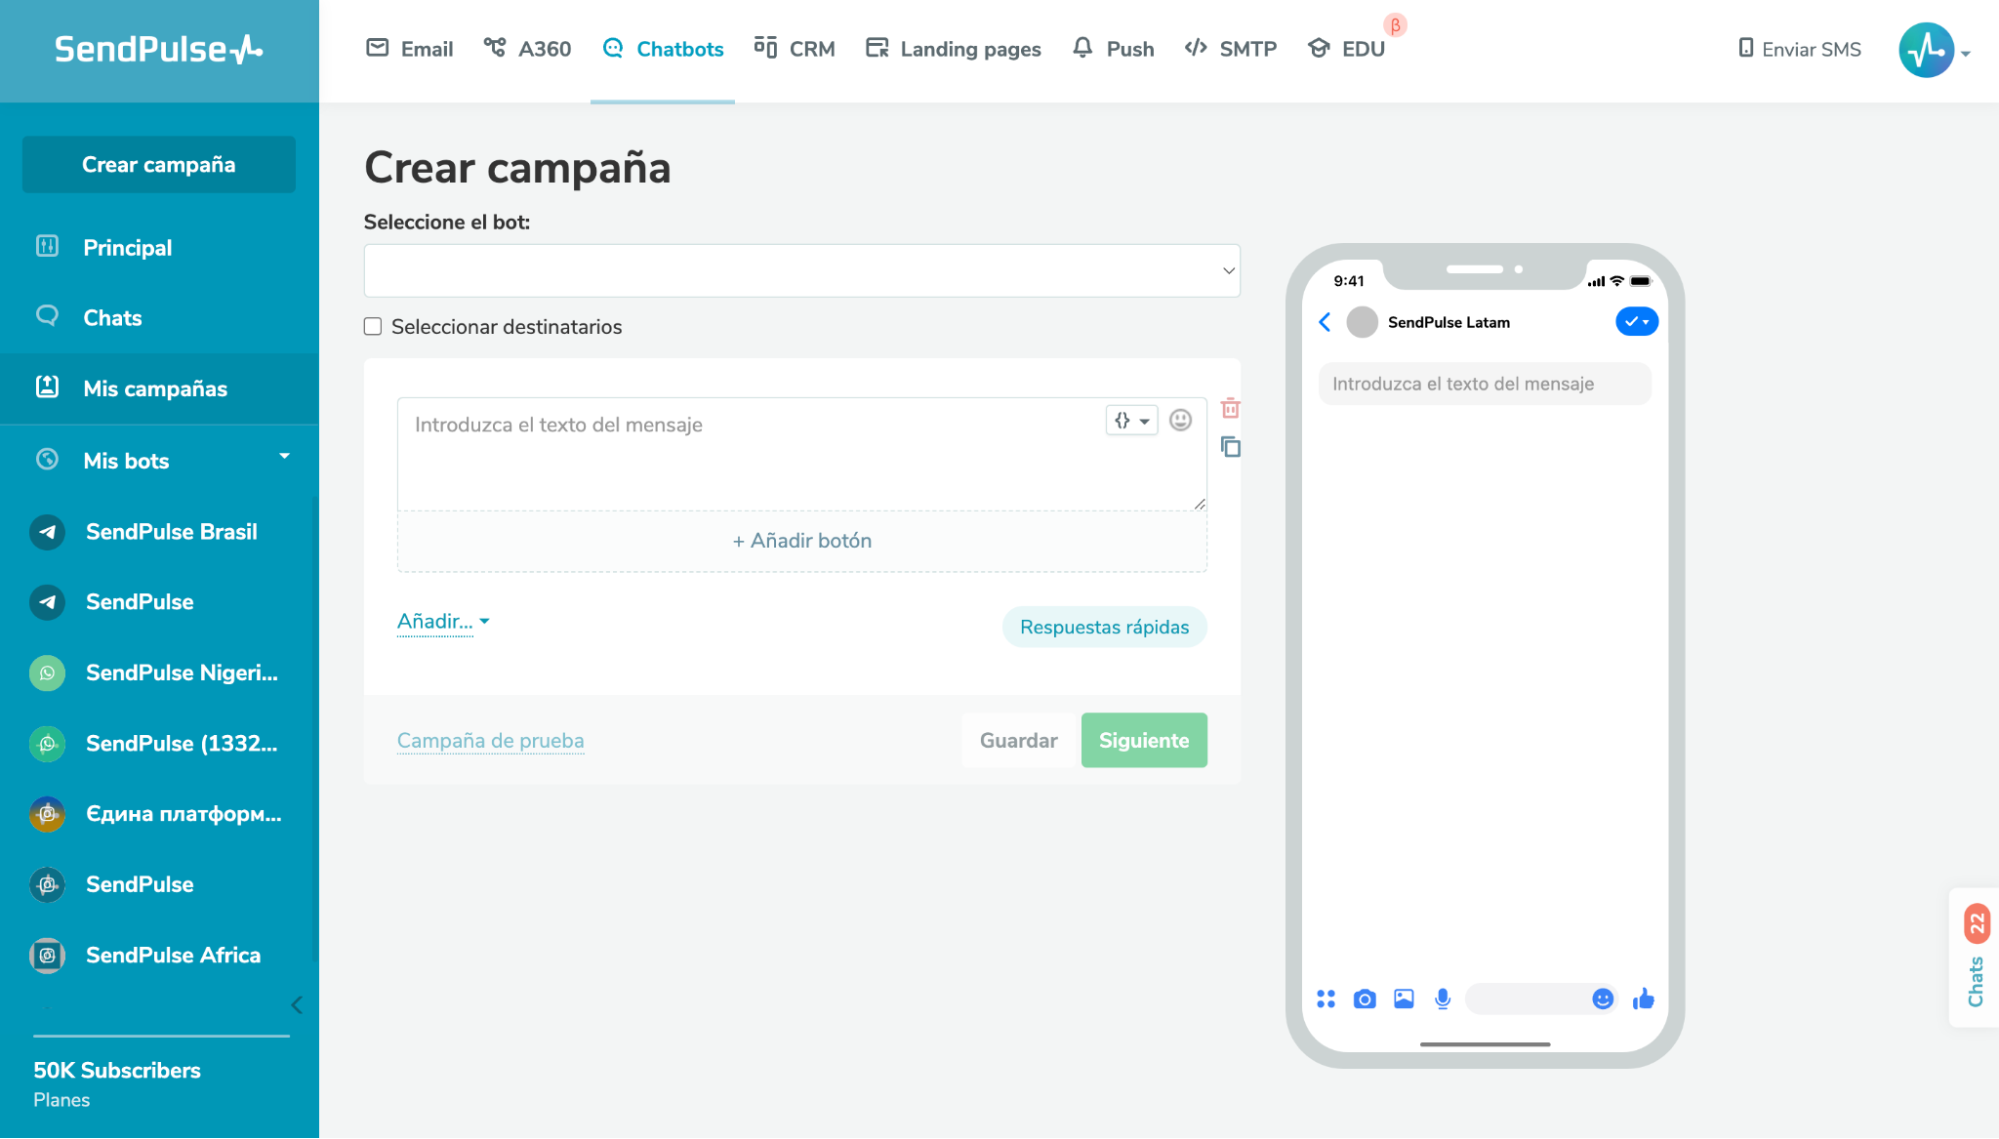Click the camera icon in phone preview

(x=1364, y=999)
